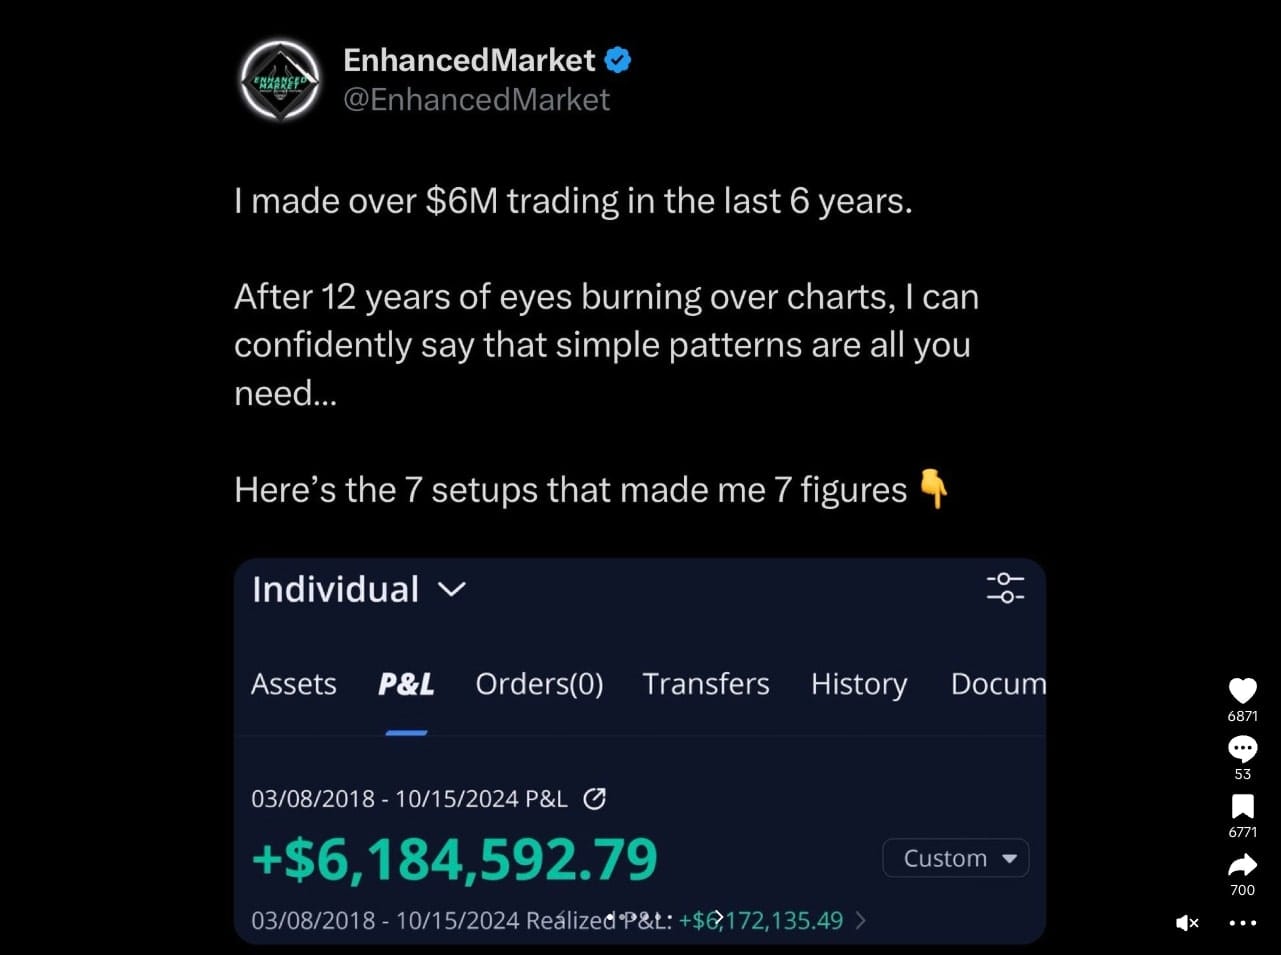Tap the share arrow icon
The image size is (1281, 955).
(x=1242, y=864)
